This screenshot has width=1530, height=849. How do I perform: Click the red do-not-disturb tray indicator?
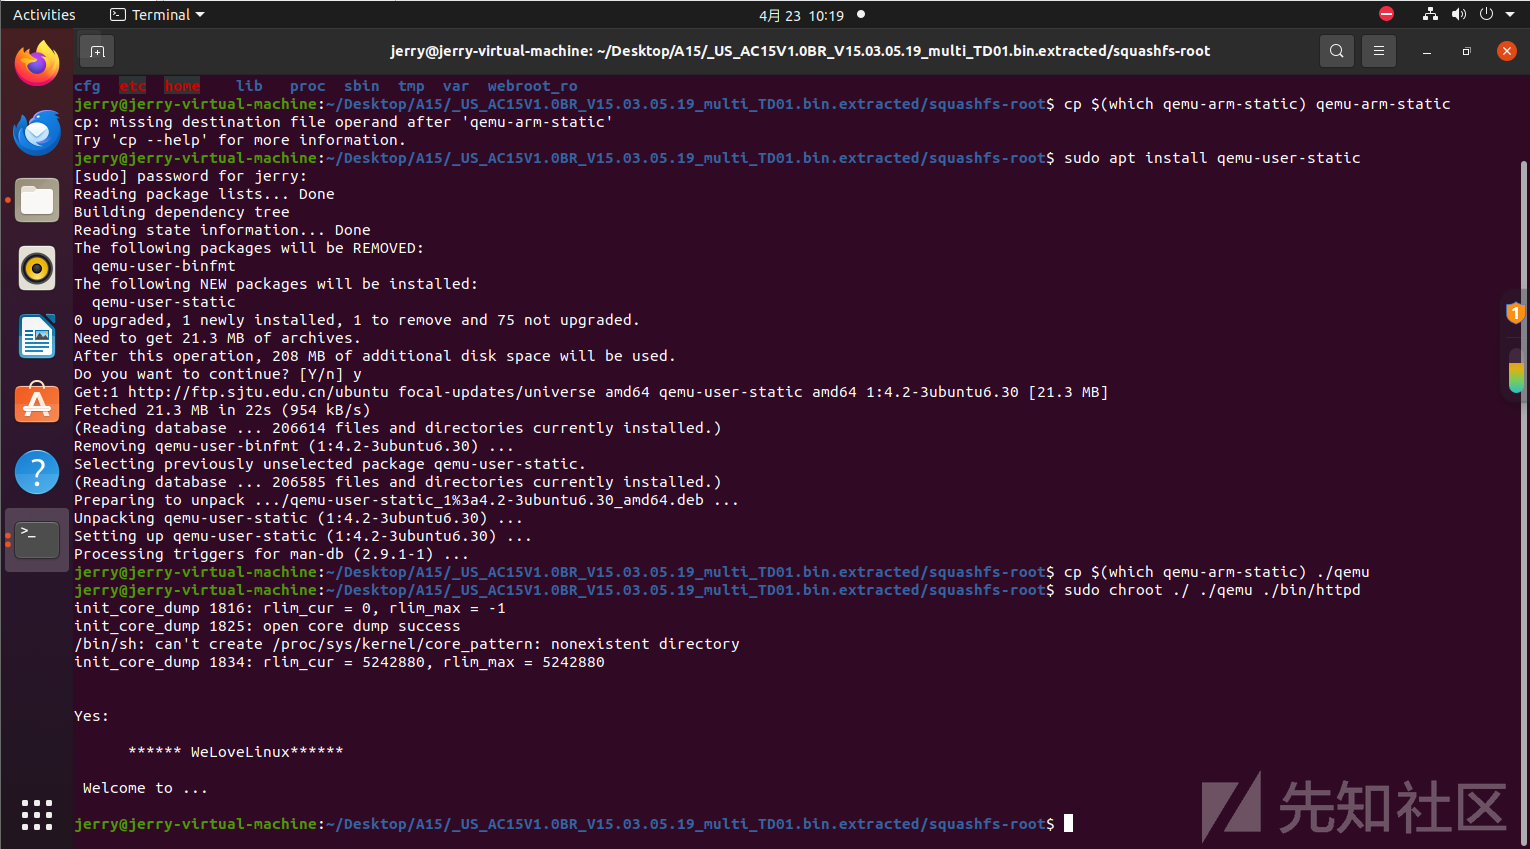[1386, 14]
